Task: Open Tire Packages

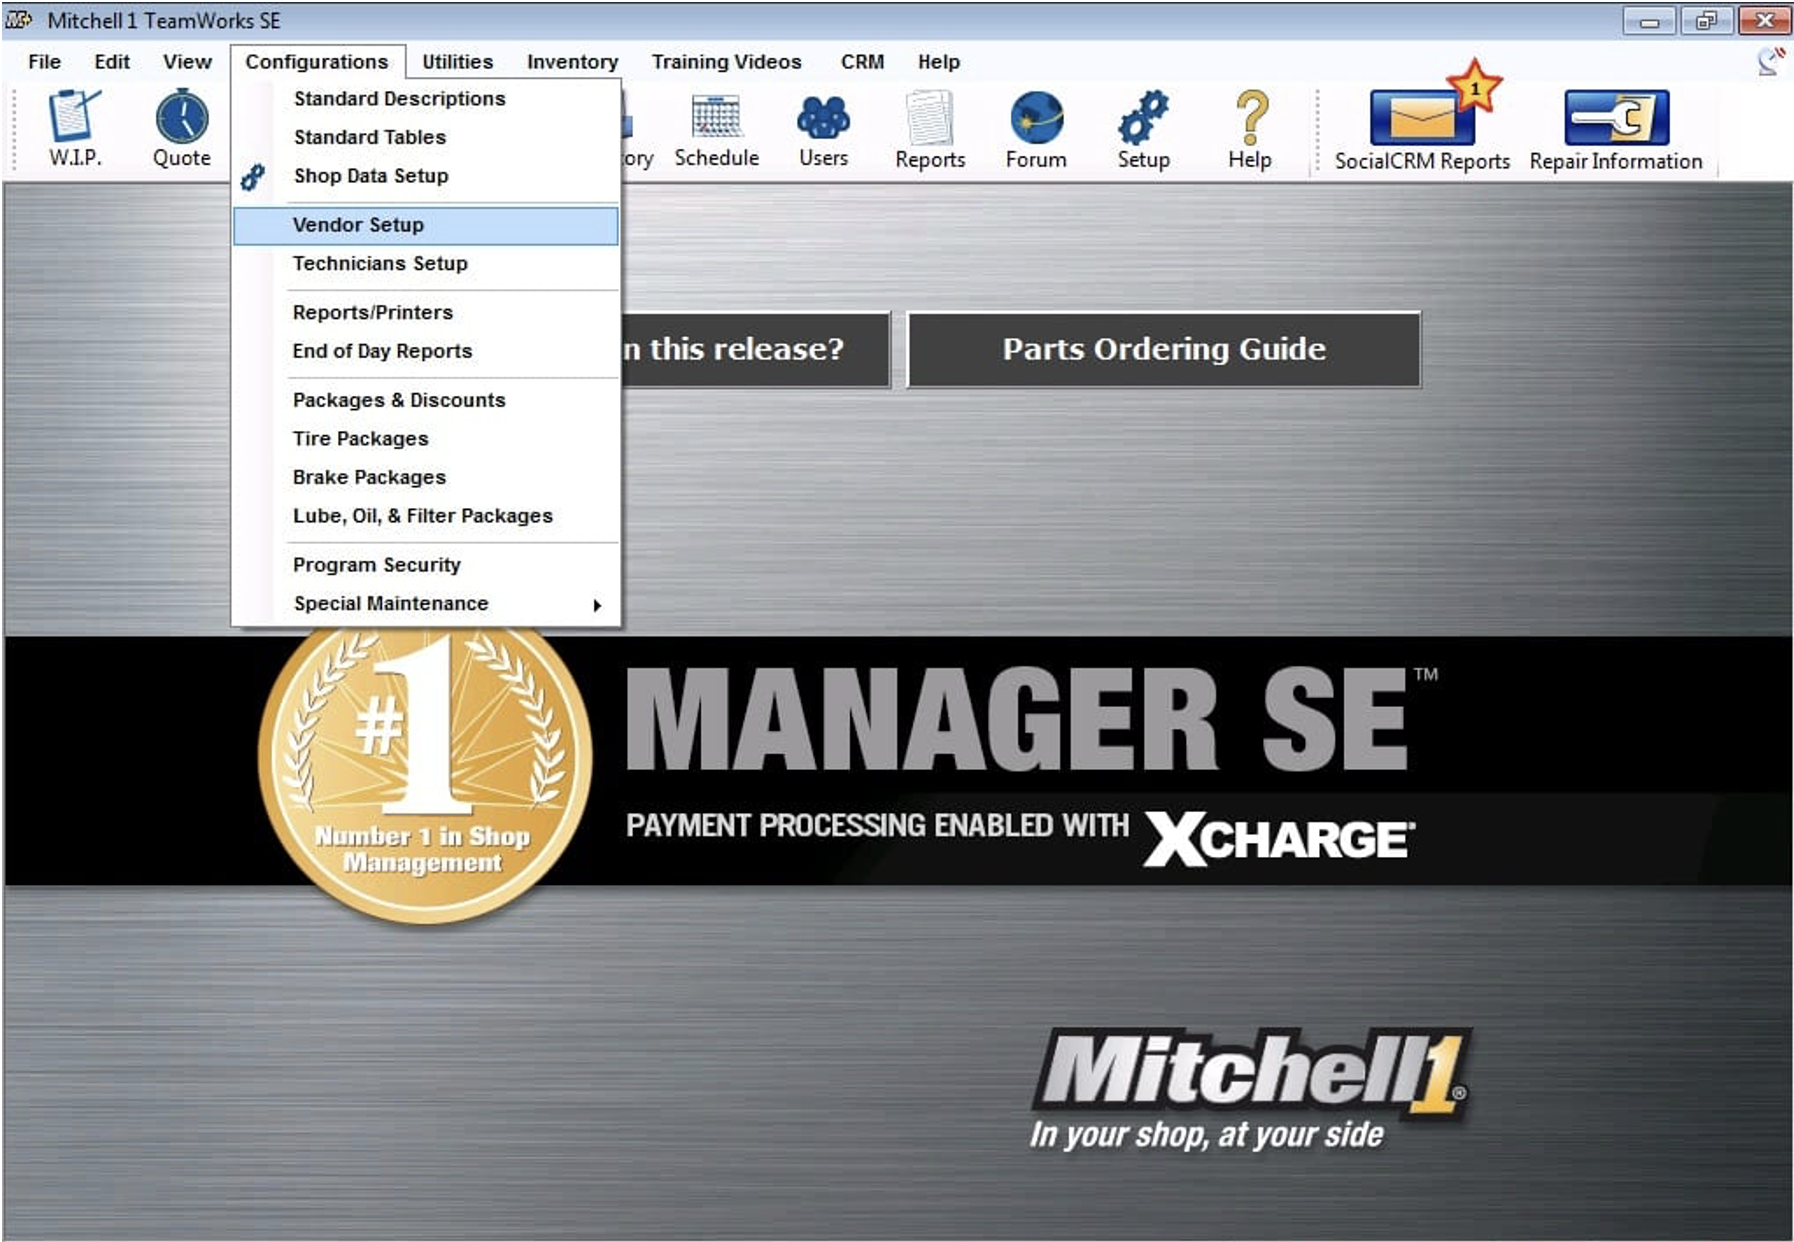Action: click(x=426, y=439)
